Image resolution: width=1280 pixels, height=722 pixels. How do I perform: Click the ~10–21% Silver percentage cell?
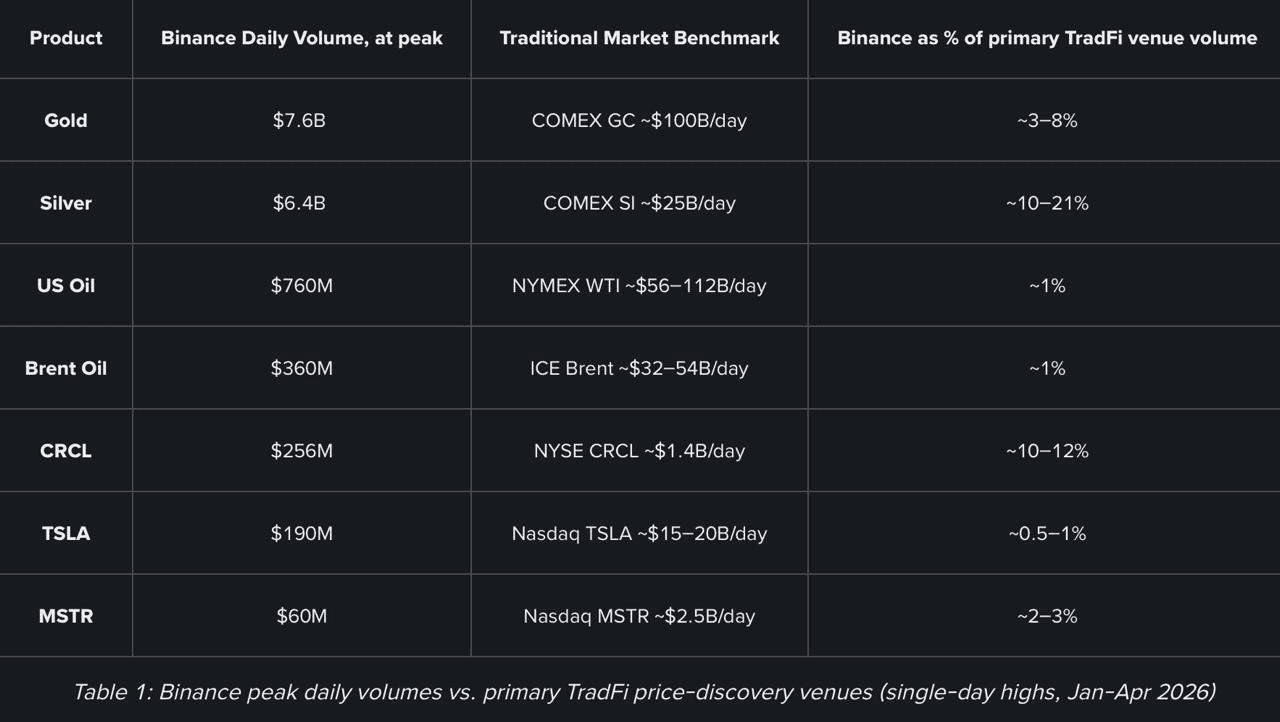click(x=1047, y=203)
